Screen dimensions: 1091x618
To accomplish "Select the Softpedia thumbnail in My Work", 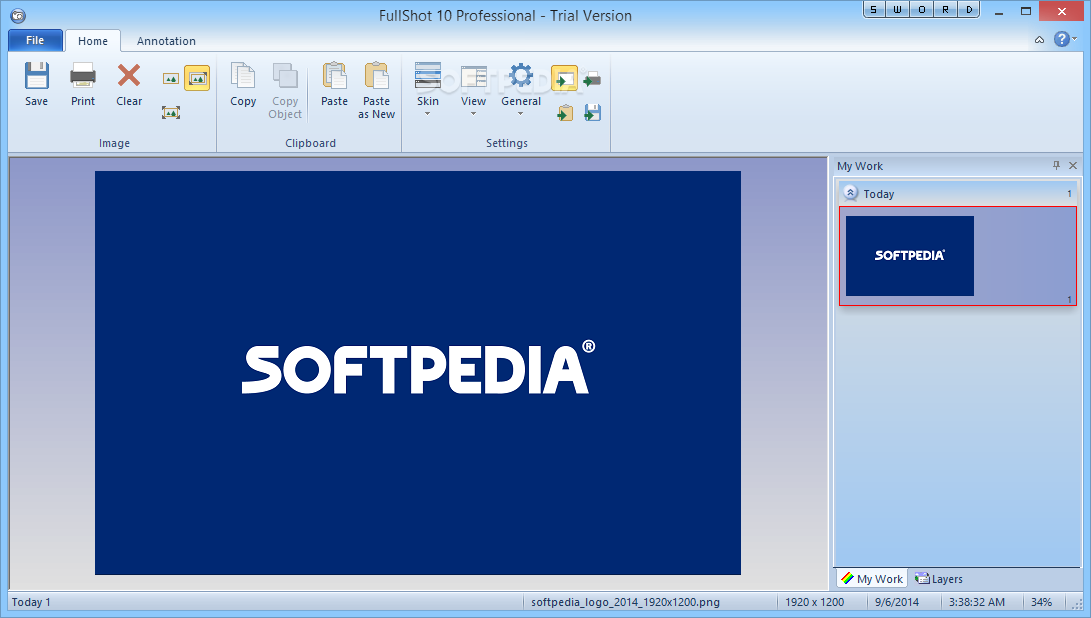I will pyautogui.click(x=909, y=255).
